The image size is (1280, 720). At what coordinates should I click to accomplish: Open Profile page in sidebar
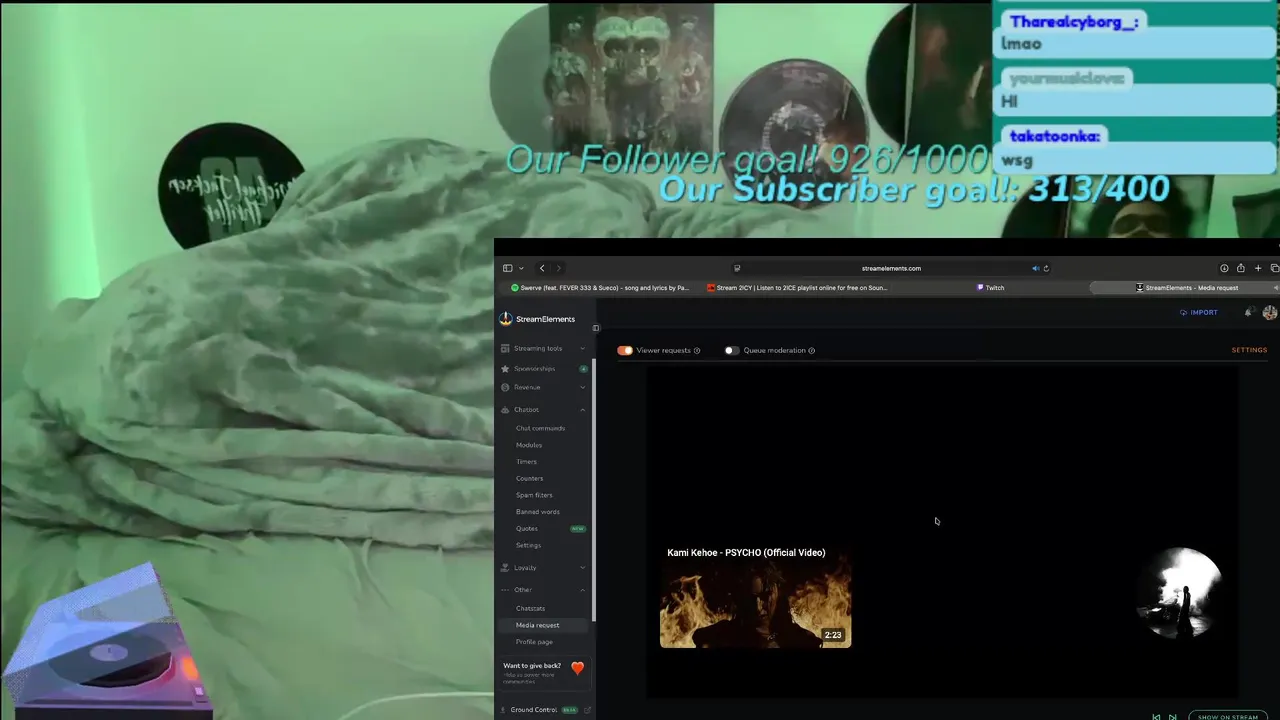534,642
